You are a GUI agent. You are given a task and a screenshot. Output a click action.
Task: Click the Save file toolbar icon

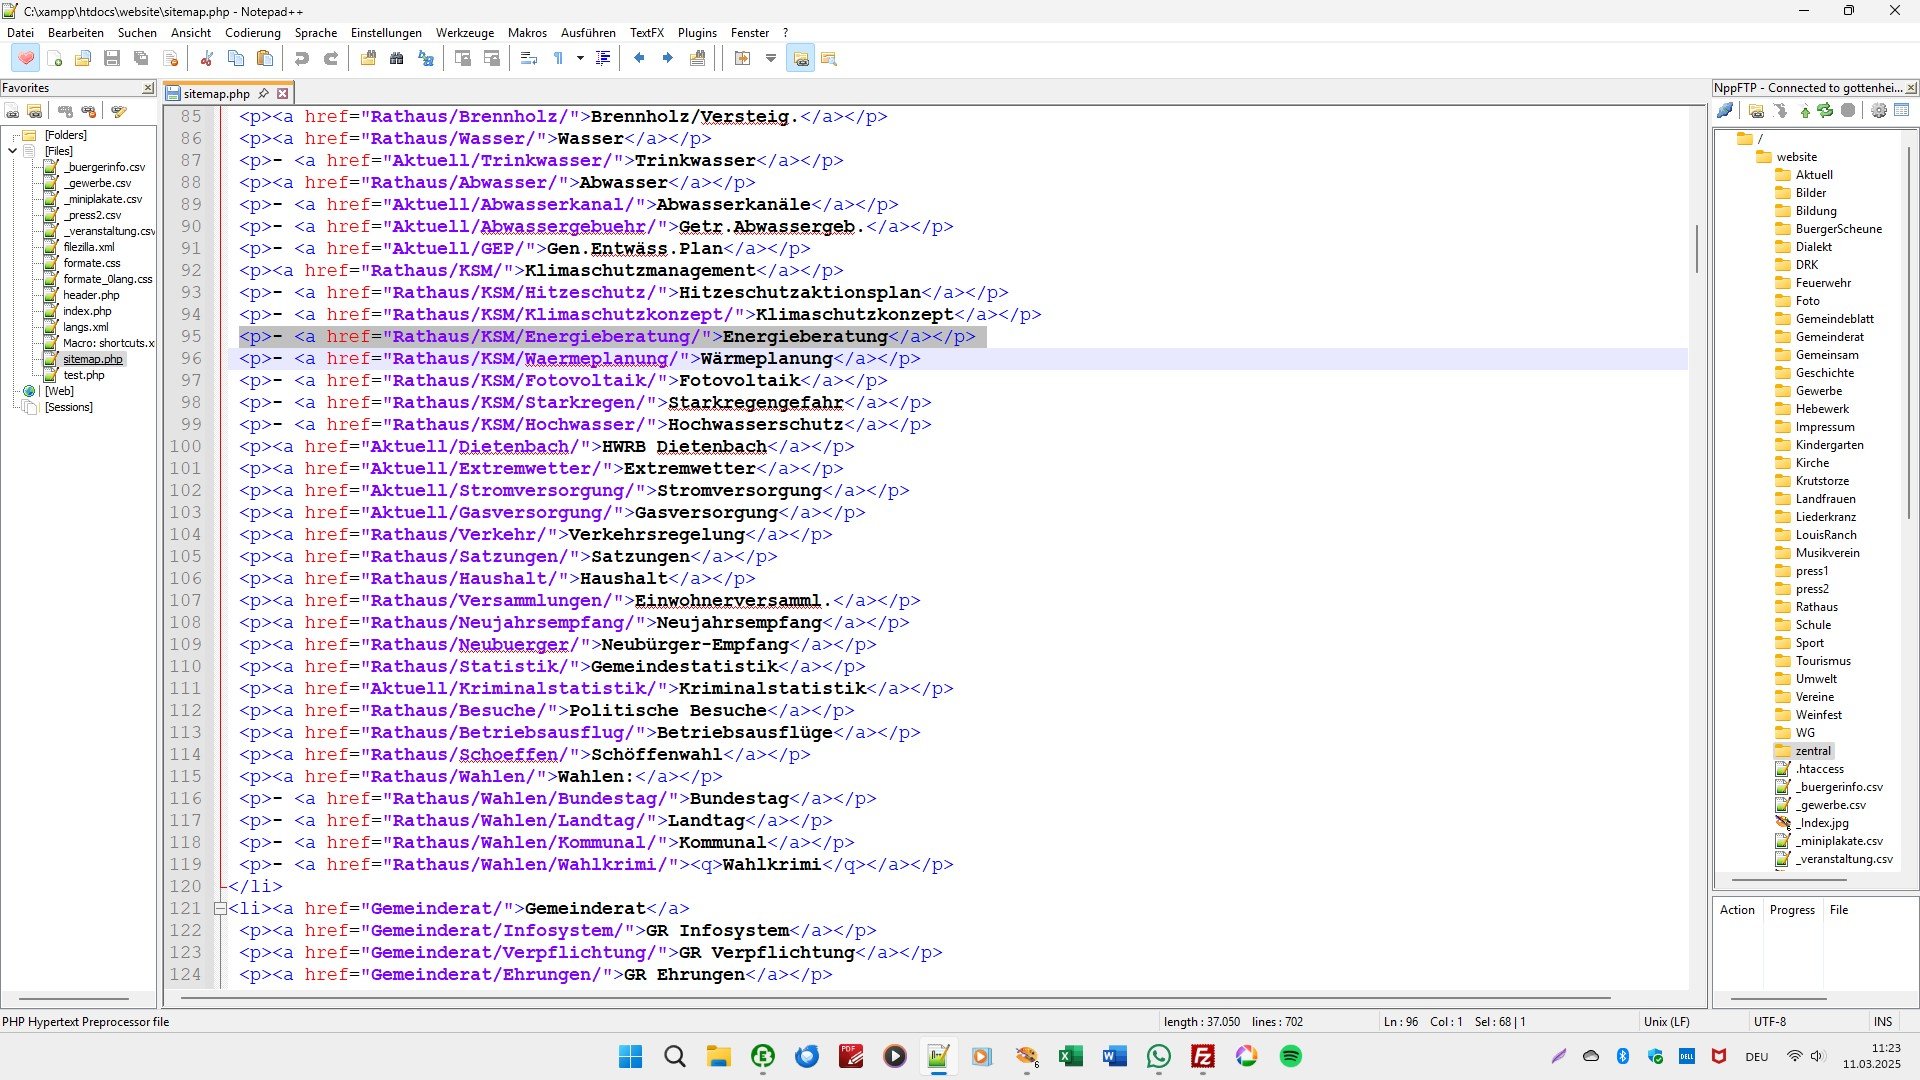coord(112,58)
